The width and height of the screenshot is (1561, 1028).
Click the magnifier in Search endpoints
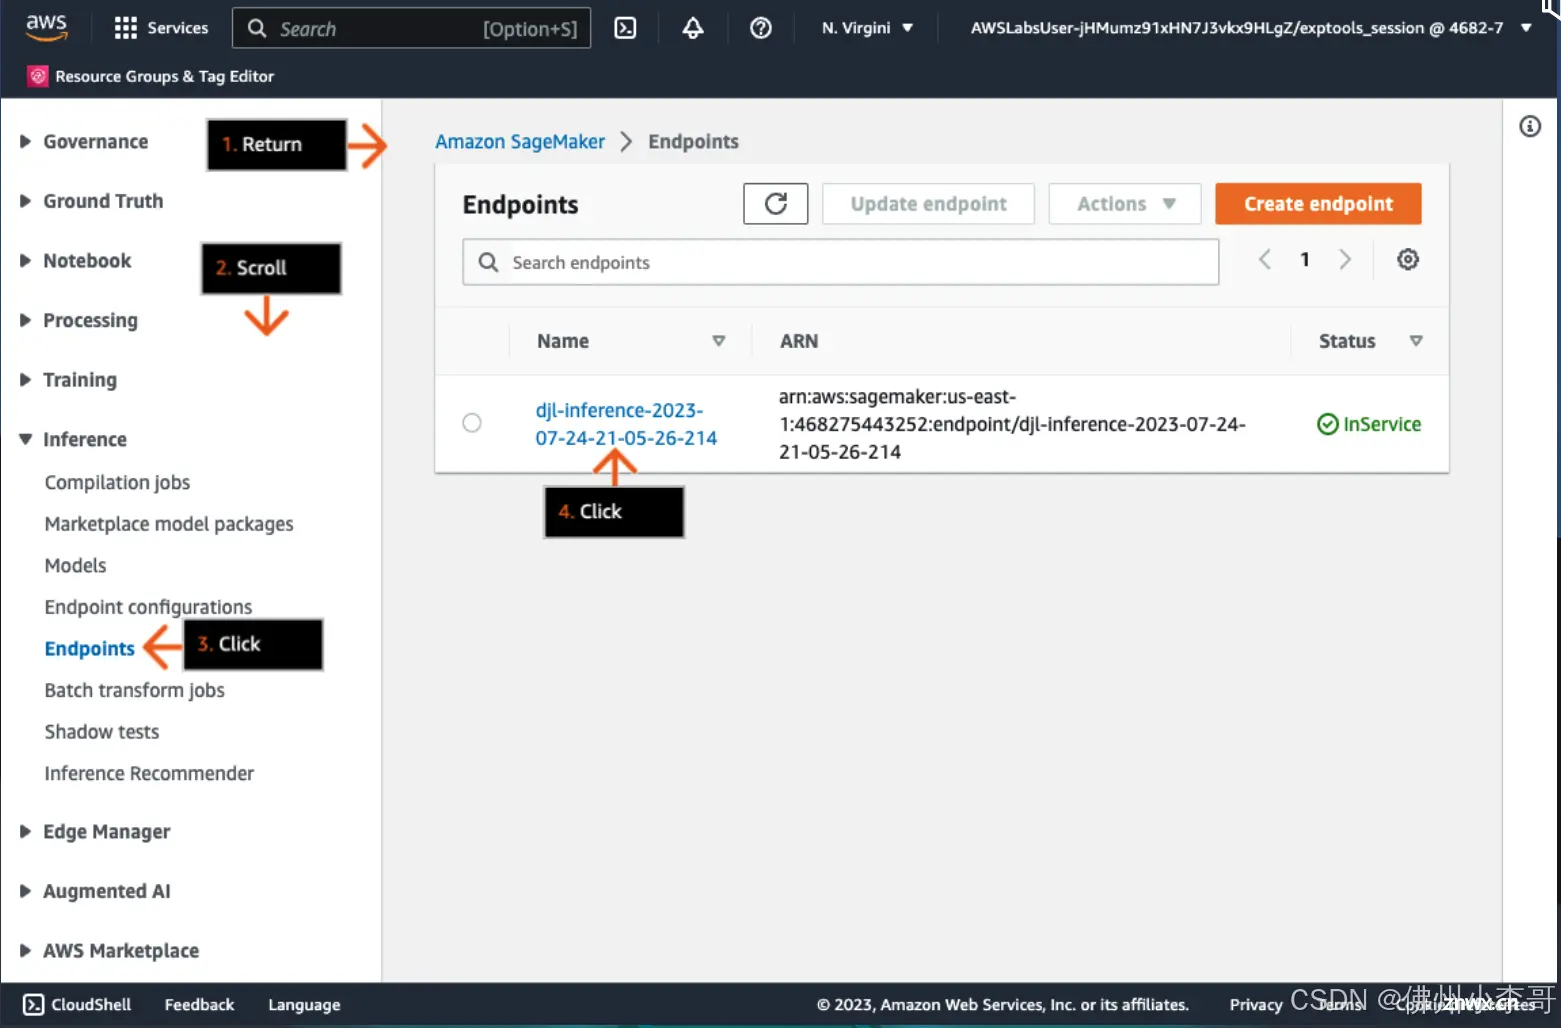(x=488, y=262)
